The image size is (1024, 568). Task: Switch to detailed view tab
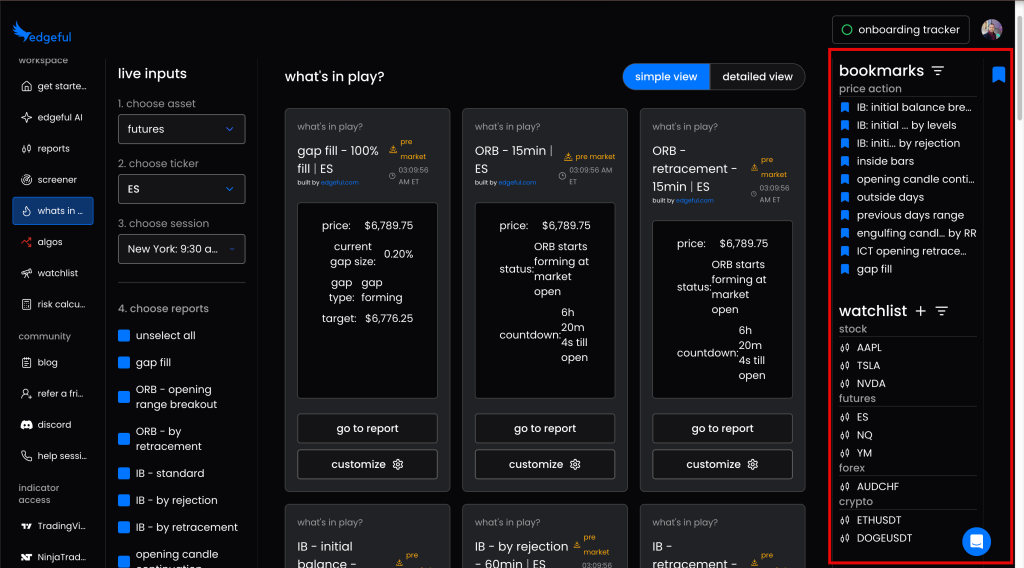[757, 77]
